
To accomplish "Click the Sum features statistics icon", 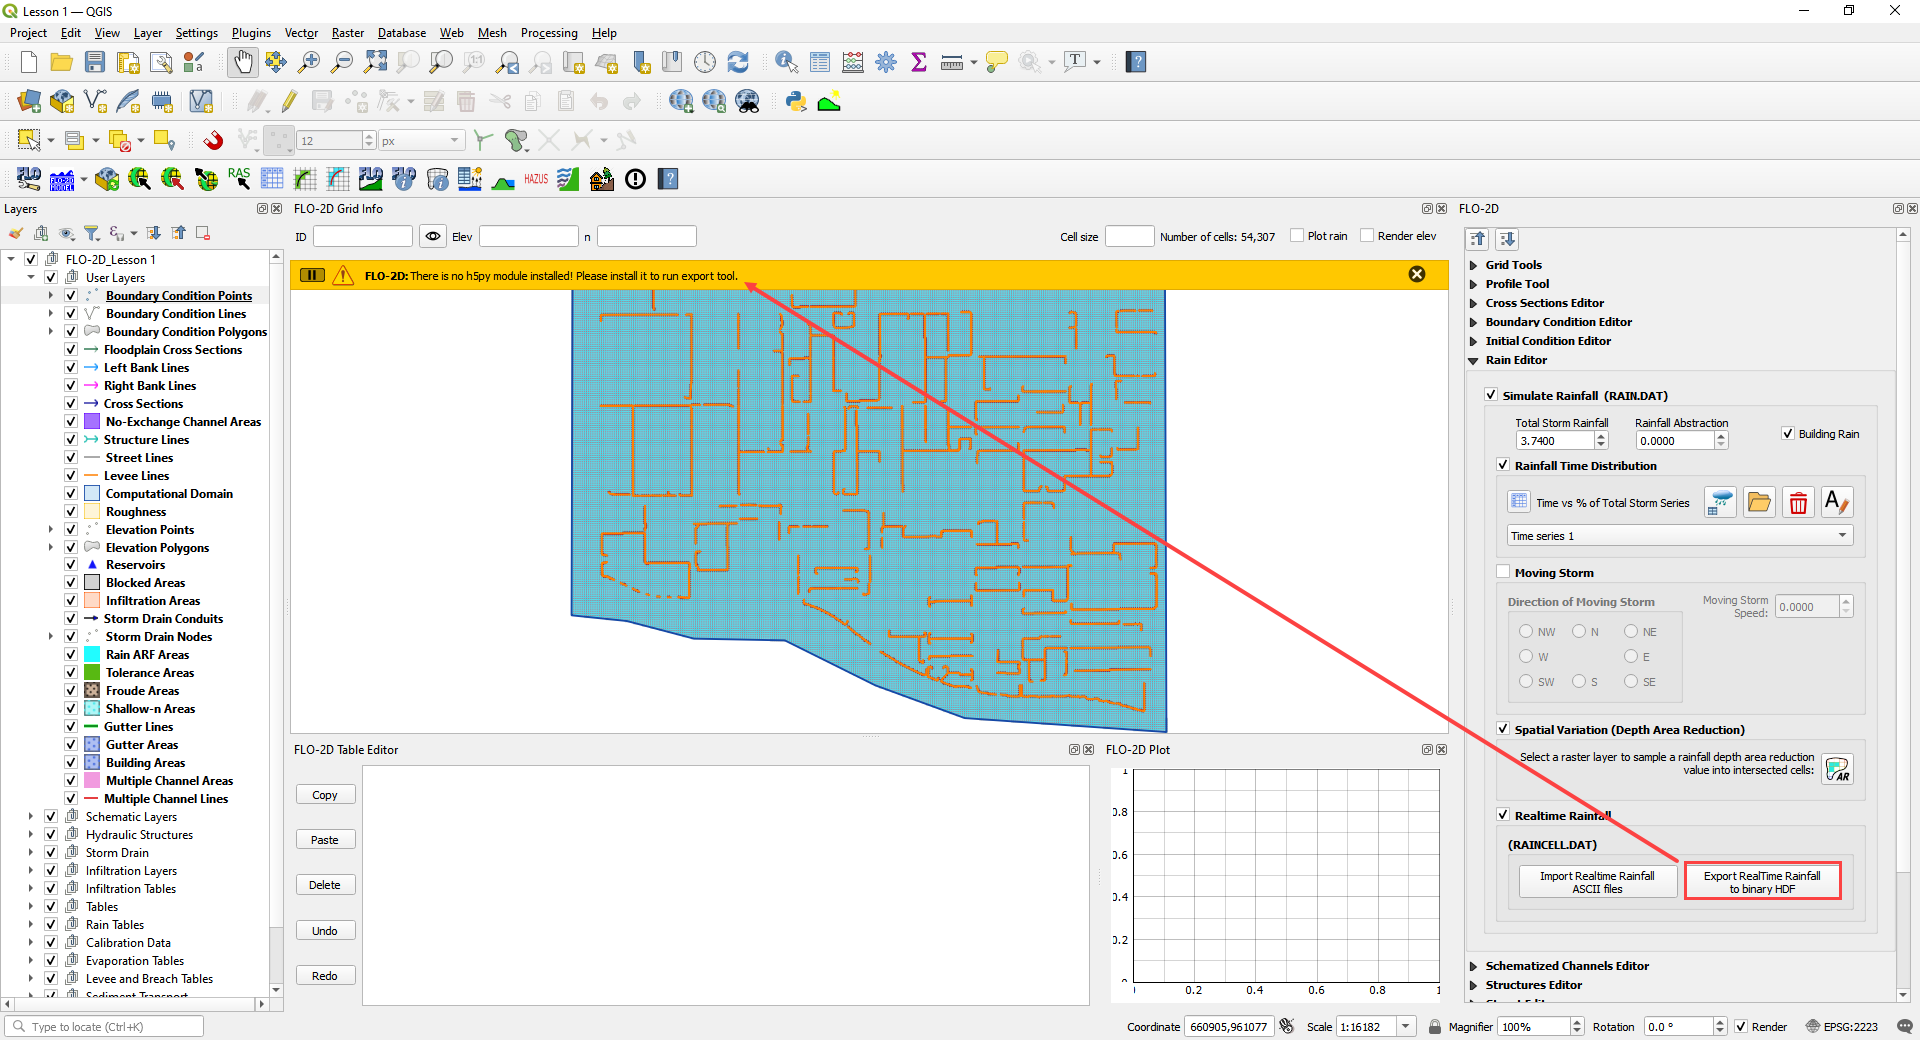I will coord(919,62).
